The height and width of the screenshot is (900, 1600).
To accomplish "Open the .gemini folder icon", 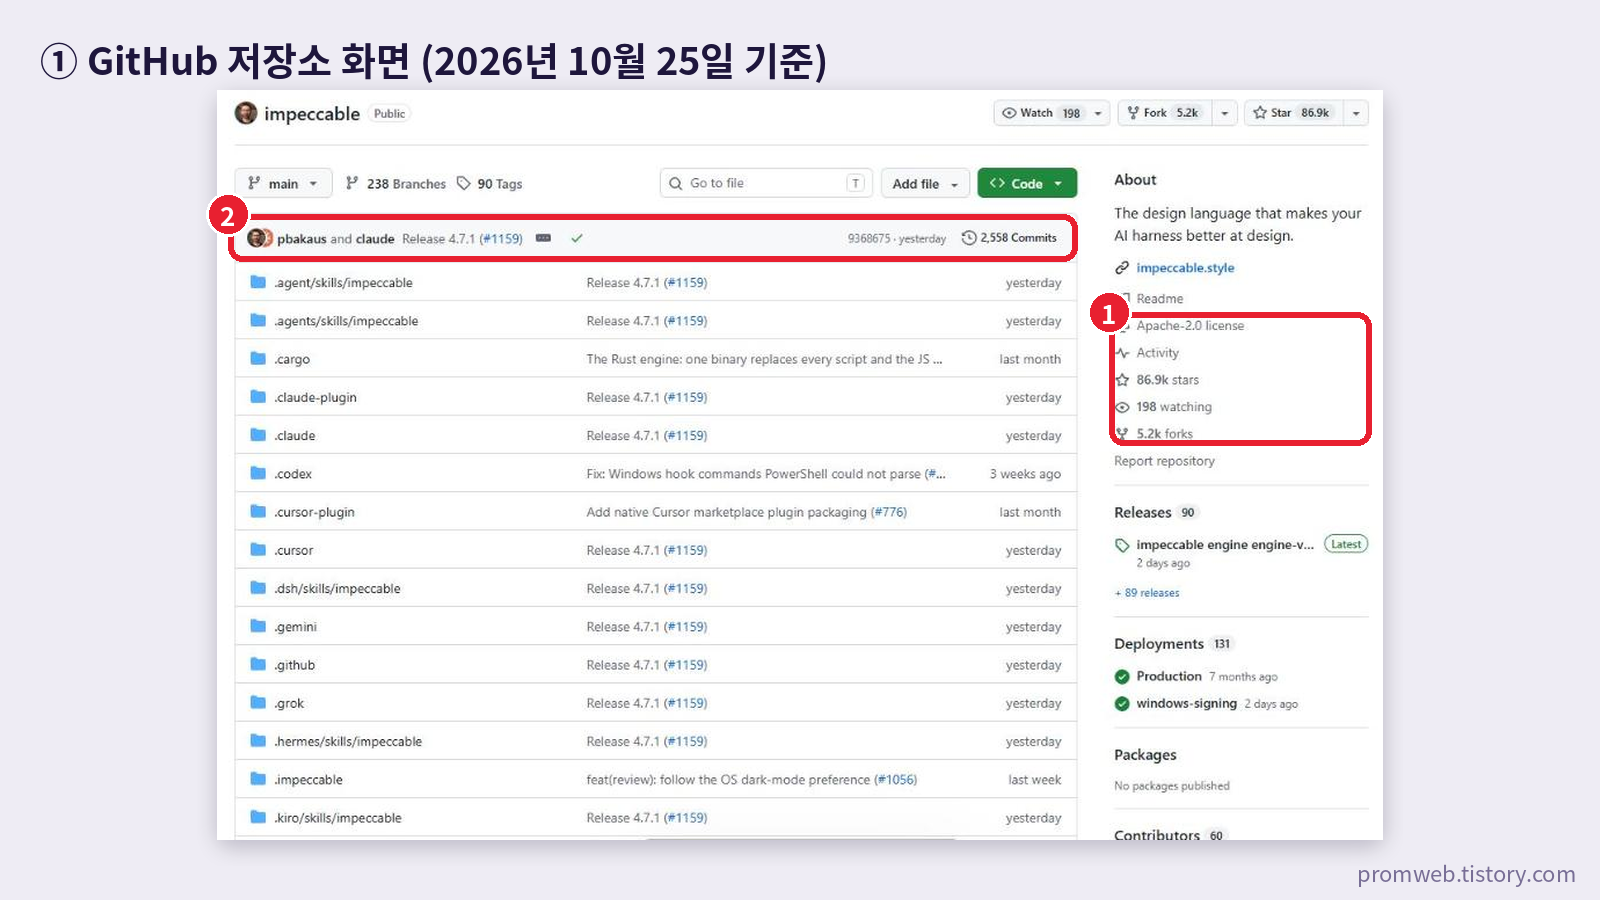I will (258, 626).
